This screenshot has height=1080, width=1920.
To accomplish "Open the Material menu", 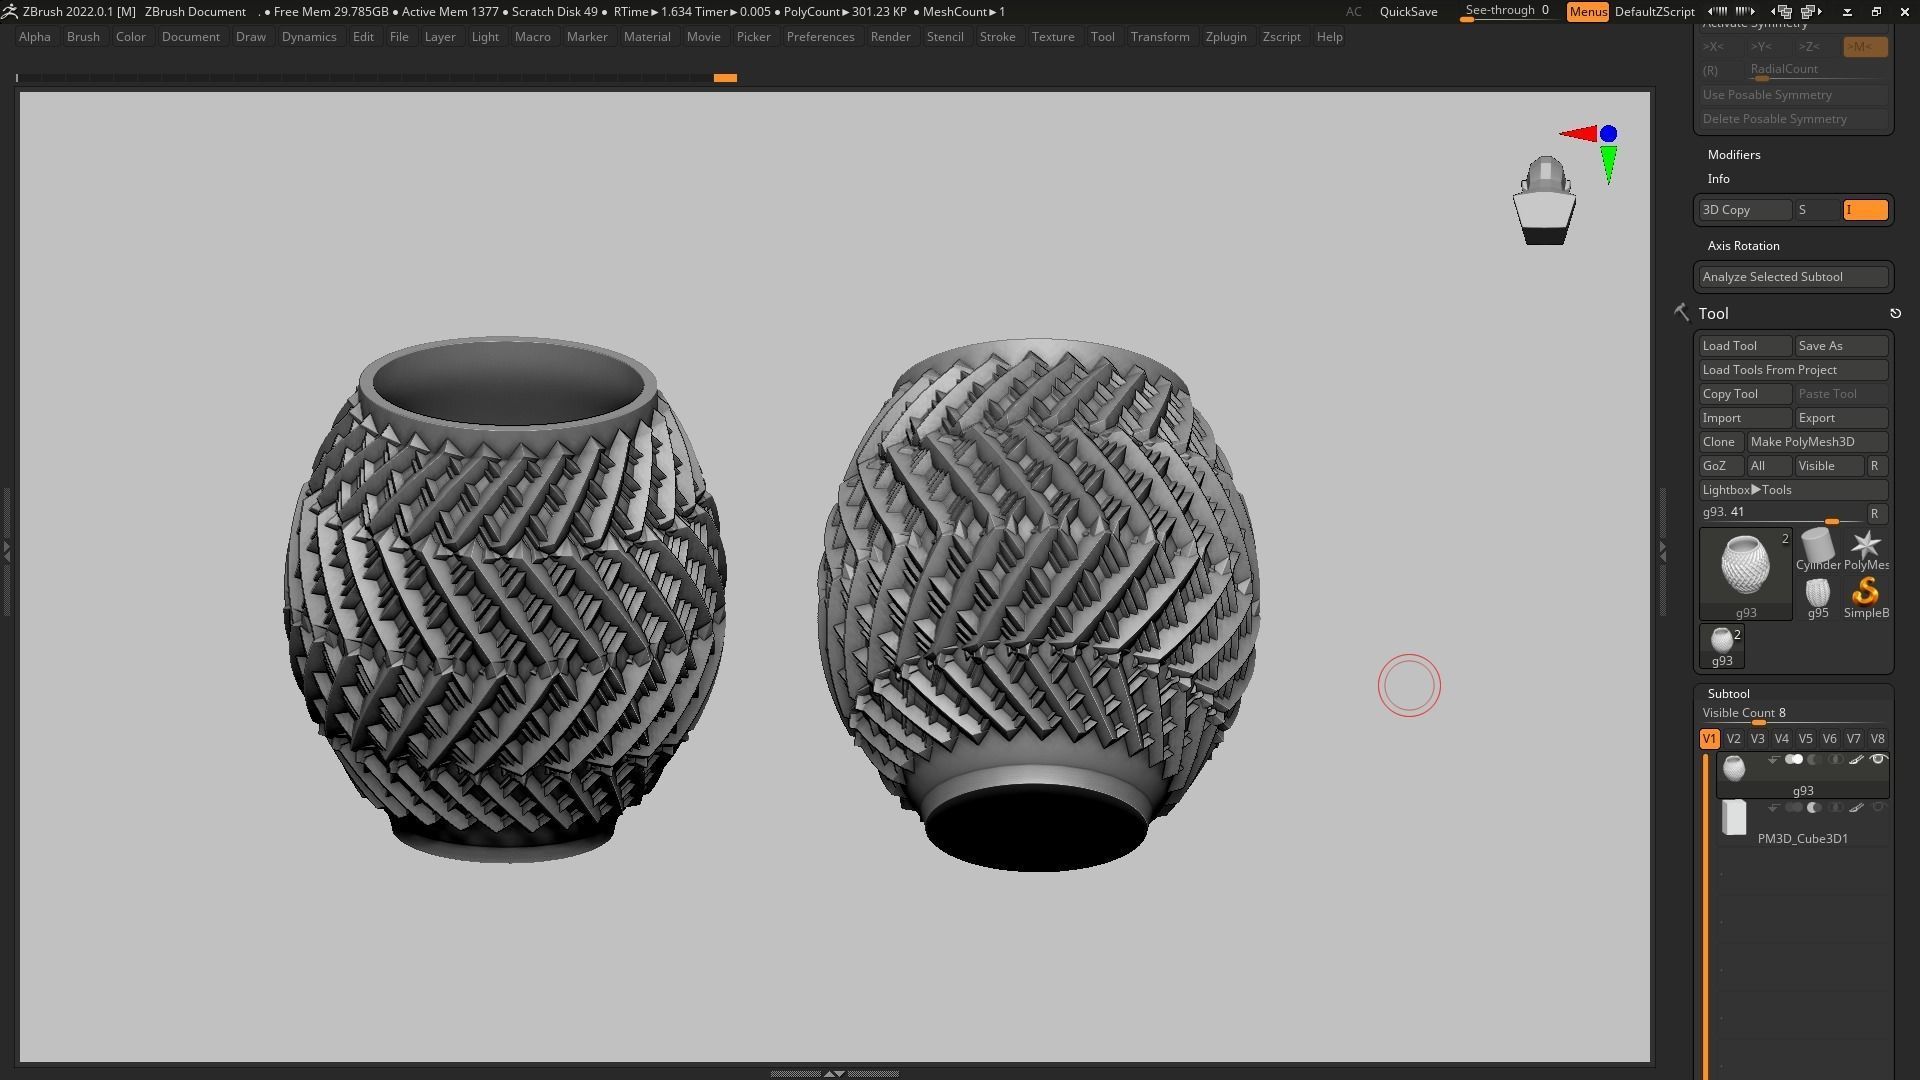I will point(647,37).
